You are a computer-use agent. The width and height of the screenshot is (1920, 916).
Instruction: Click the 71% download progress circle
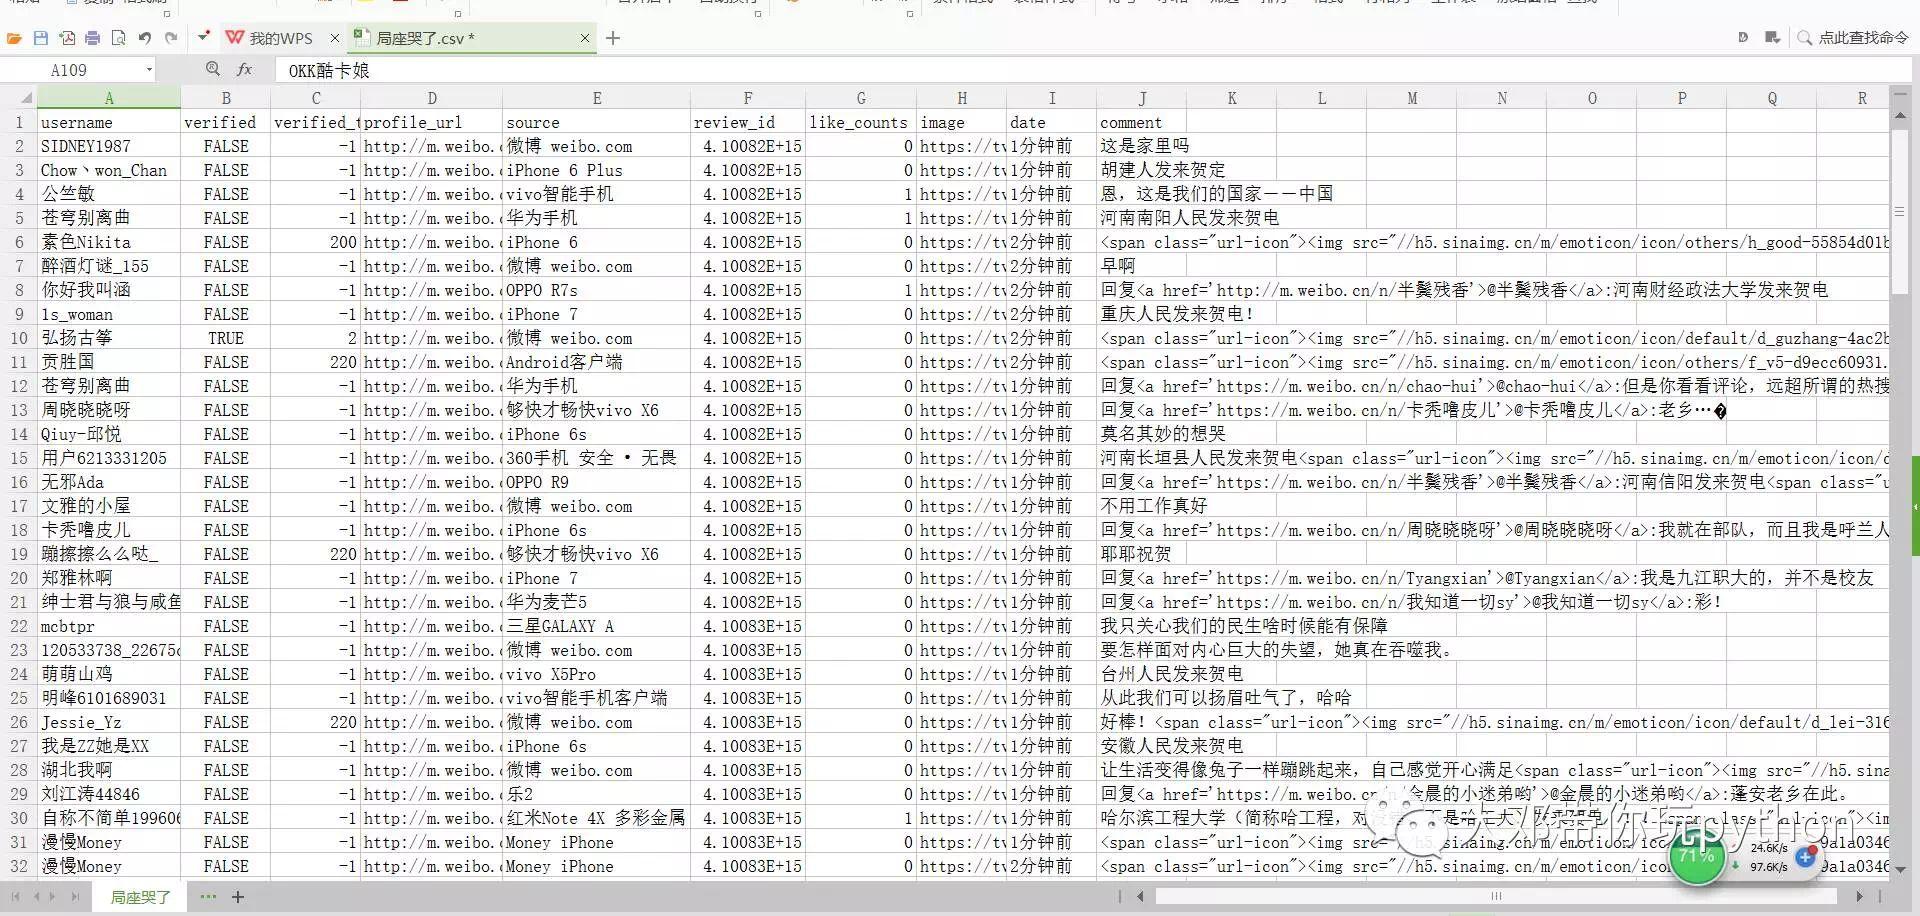pyautogui.click(x=1697, y=857)
